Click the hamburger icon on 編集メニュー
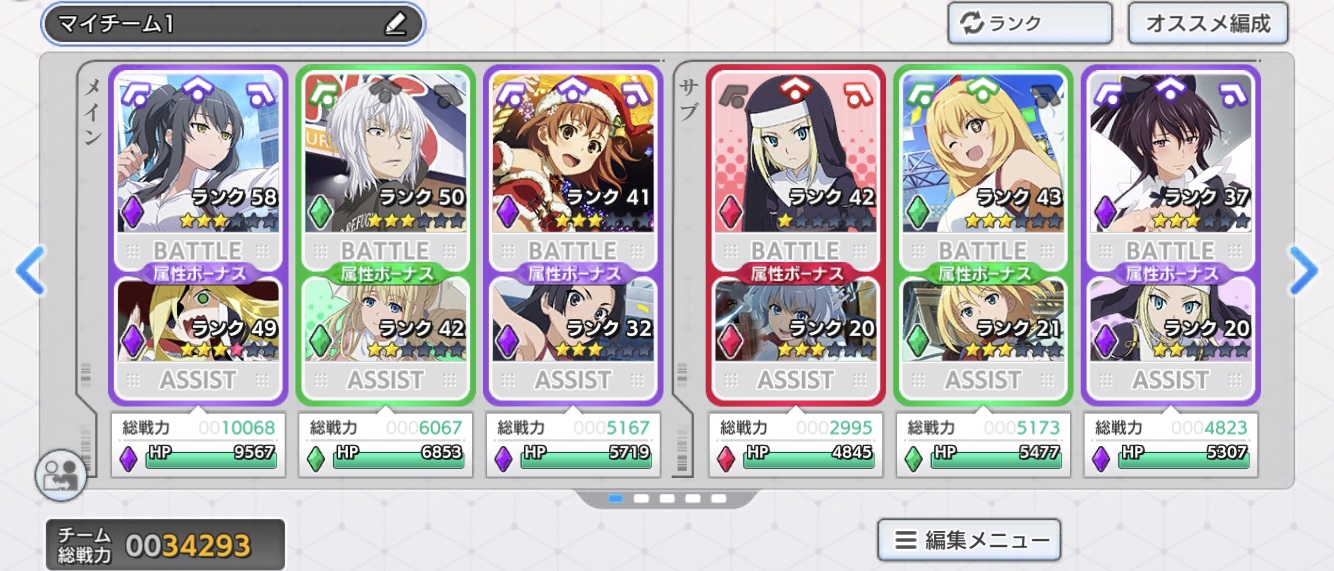1334x571 pixels. [905, 541]
